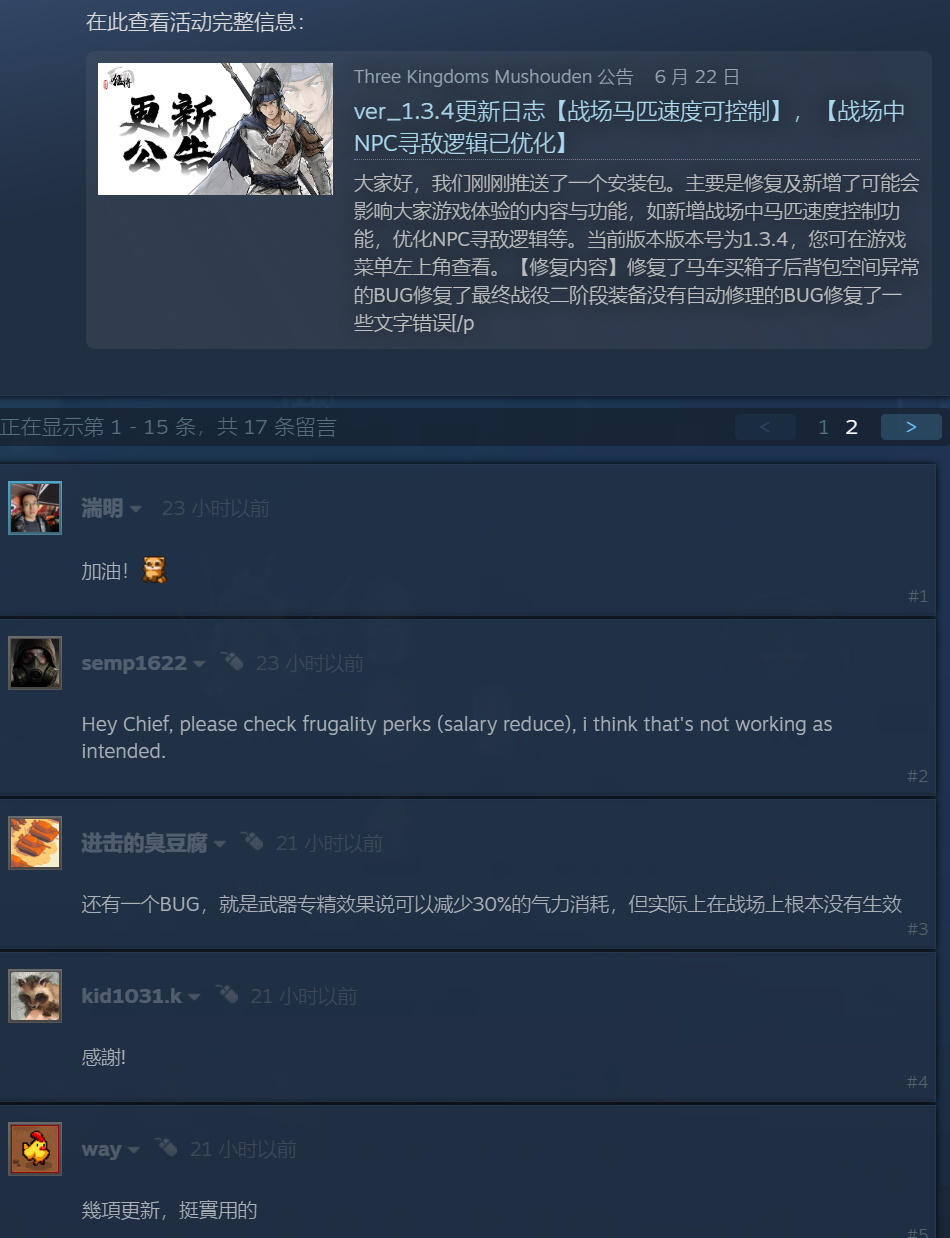Open way's chicken avatar

(35, 1149)
